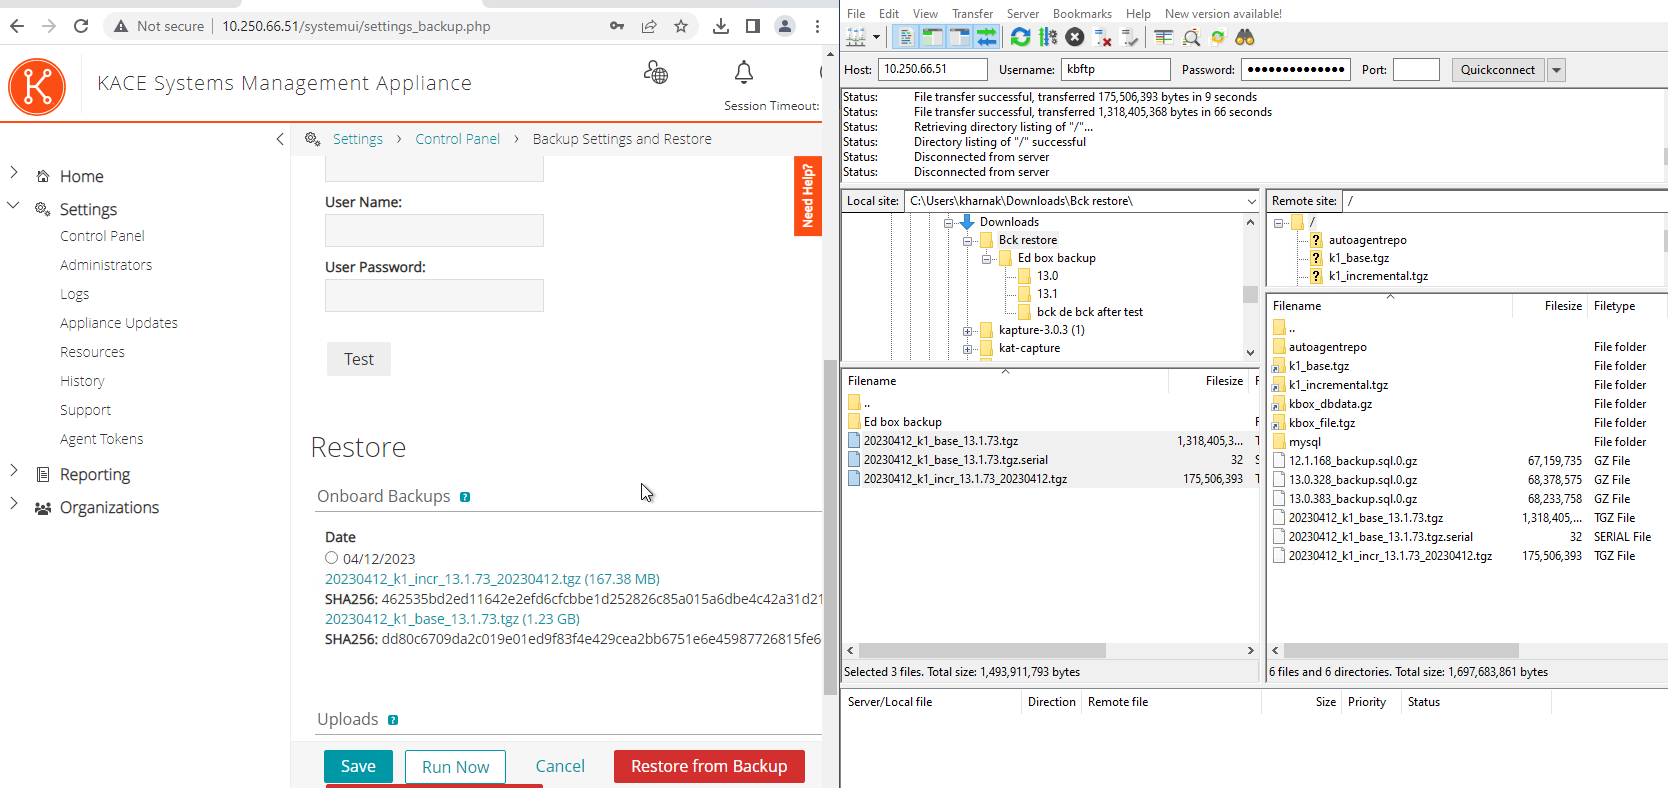1668x788 pixels.
Task: Click the Uploads help icon
Action: click(393, 720)
